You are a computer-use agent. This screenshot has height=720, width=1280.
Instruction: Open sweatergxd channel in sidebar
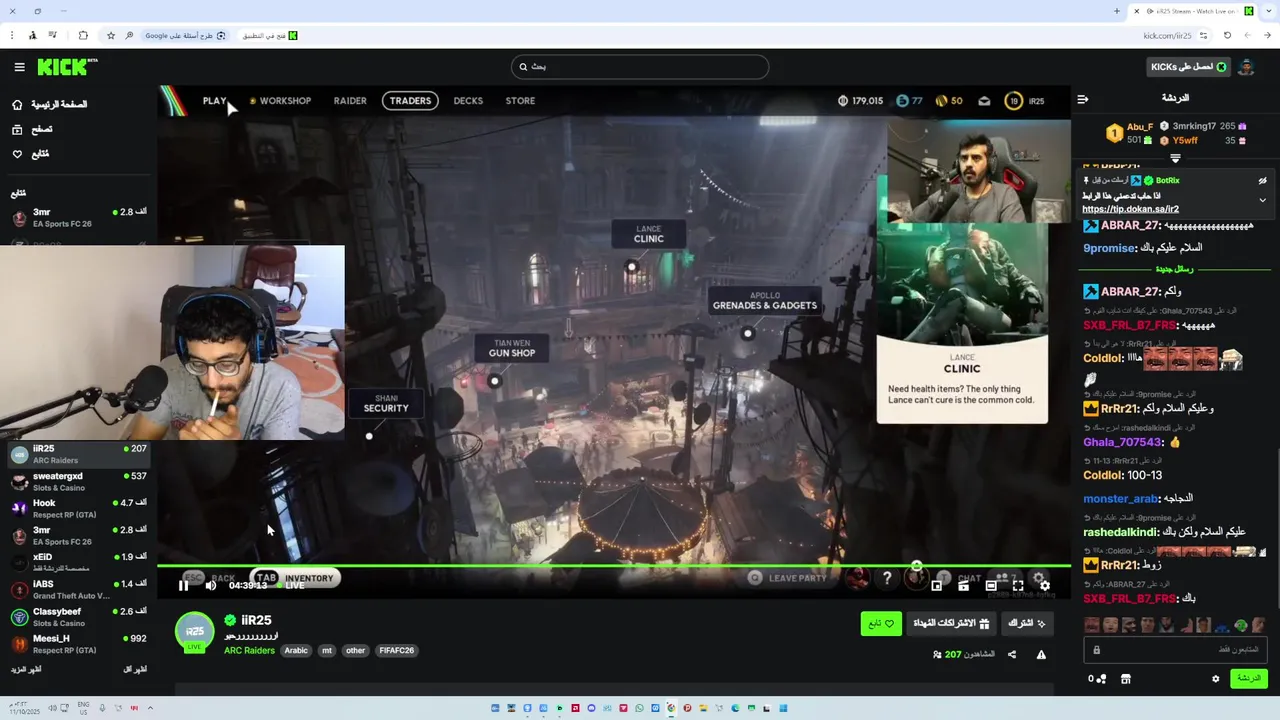(78, 481)
